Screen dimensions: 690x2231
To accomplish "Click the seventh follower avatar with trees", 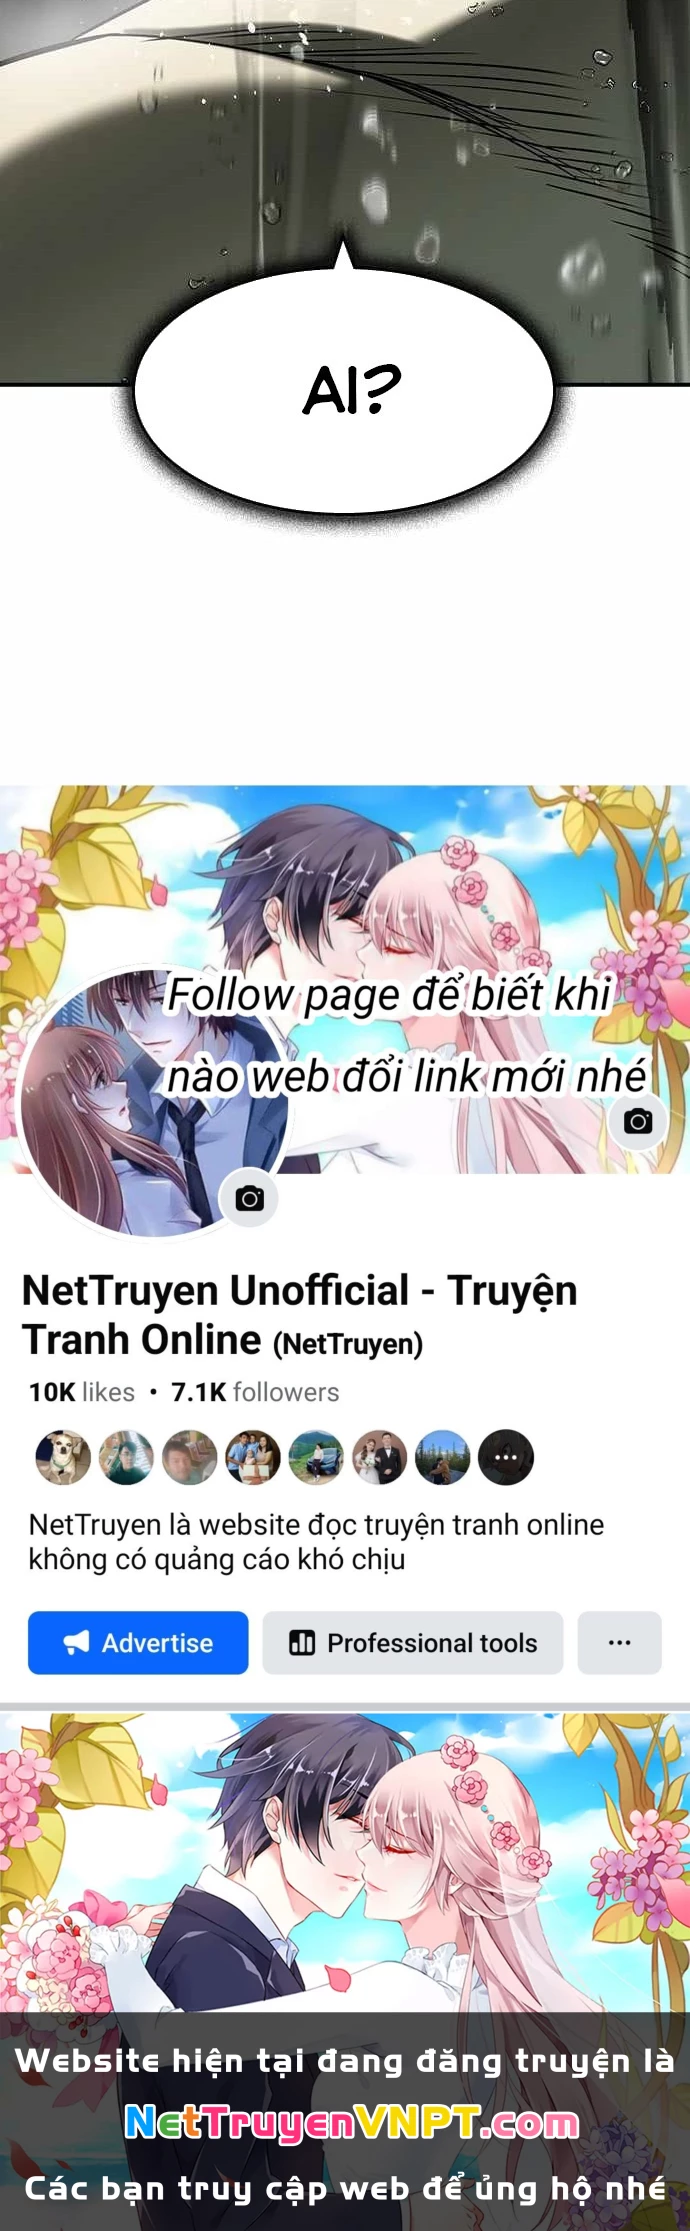I will click(x=442, y=1457).
